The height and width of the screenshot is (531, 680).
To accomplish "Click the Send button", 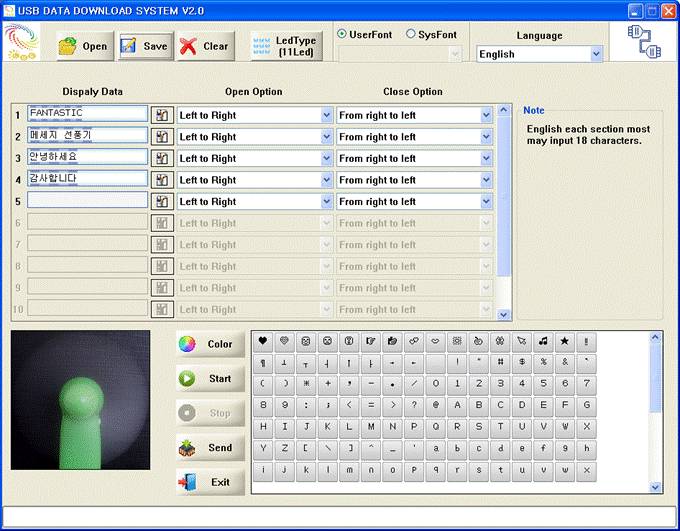I will 211,448.
